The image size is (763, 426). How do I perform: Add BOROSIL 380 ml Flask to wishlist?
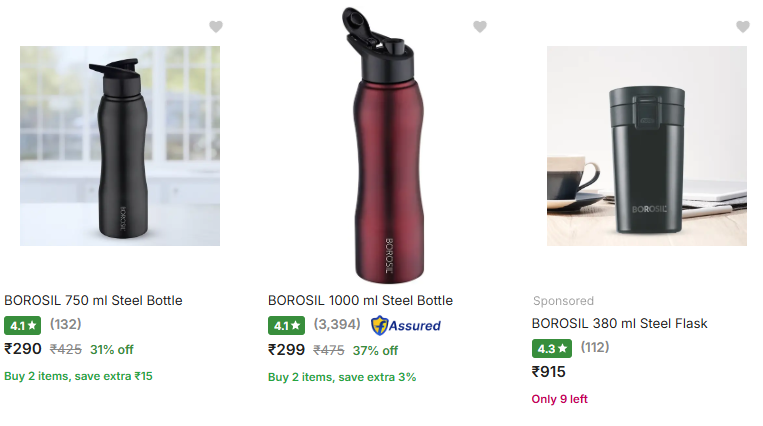743,27
